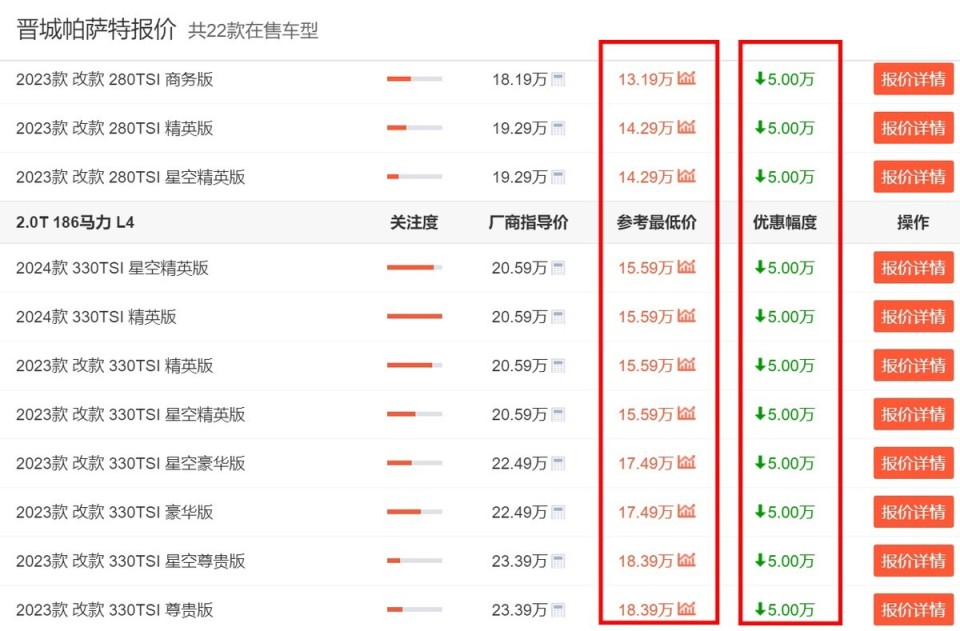Open trend chart icon next to 18.39万 of 尊贵版
Viewport: 960px width, 631px height.
(687, 609)
